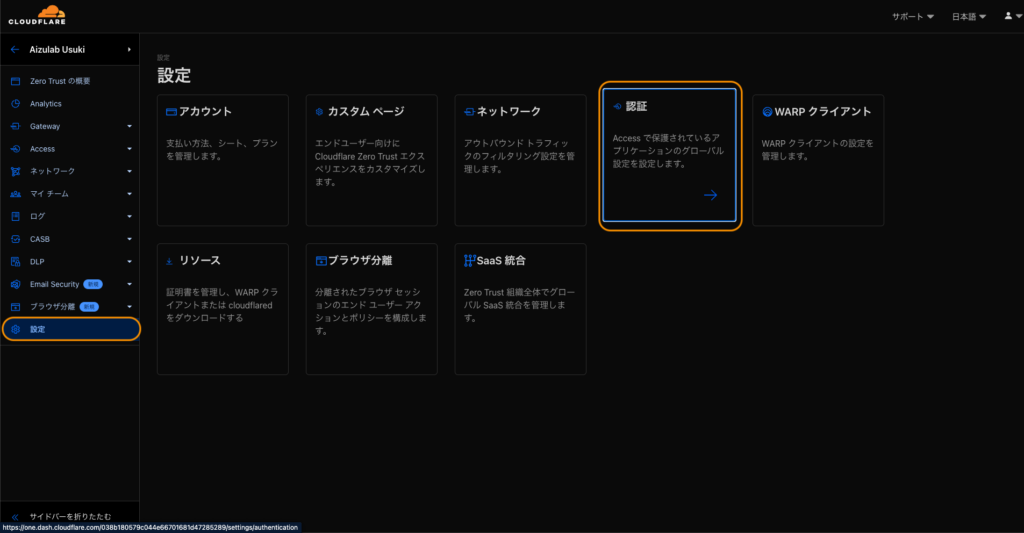Click the 新規 badge next to Email Security
This screenshot has height=533, width=1024.
point(93,284)
